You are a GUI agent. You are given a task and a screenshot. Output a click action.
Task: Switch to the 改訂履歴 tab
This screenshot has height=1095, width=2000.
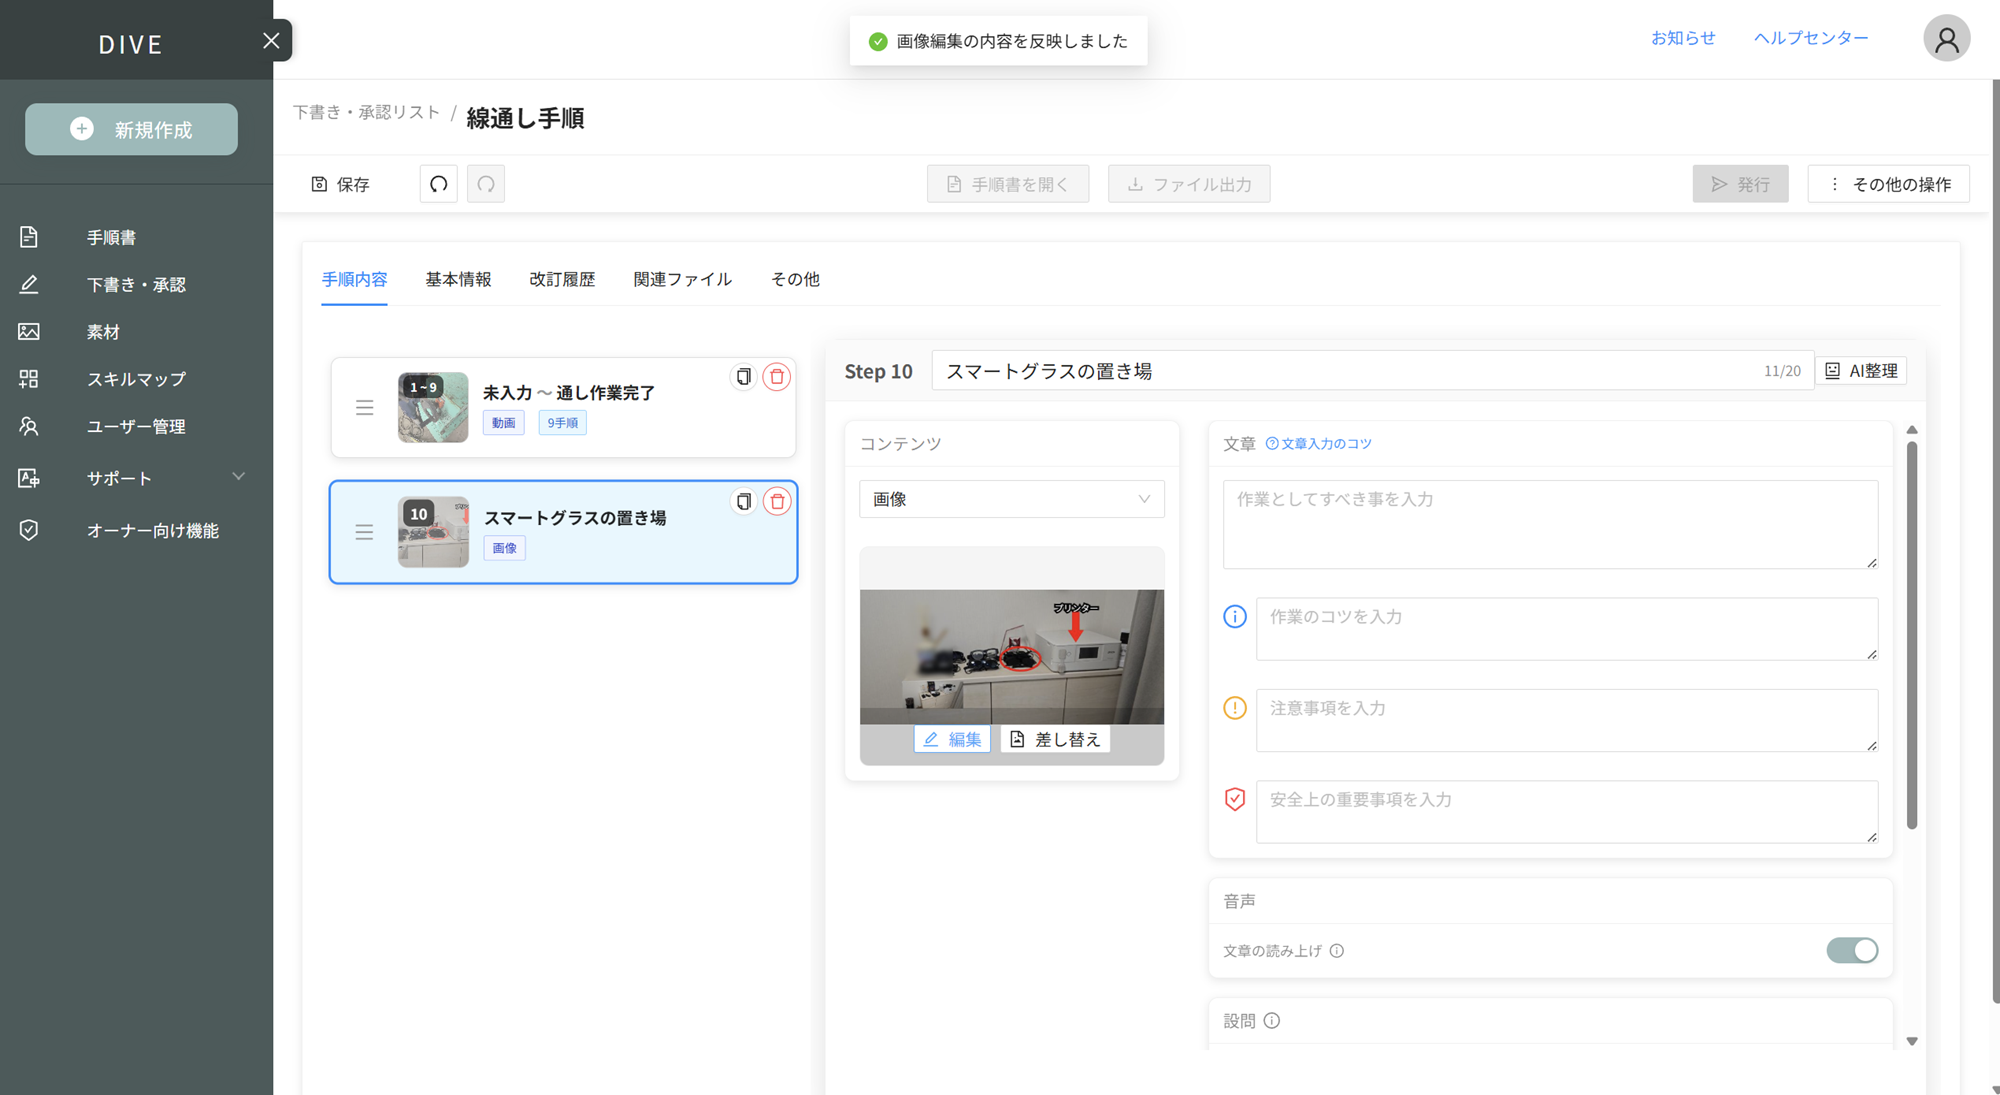pyautogui.click(x=562, y=279)
